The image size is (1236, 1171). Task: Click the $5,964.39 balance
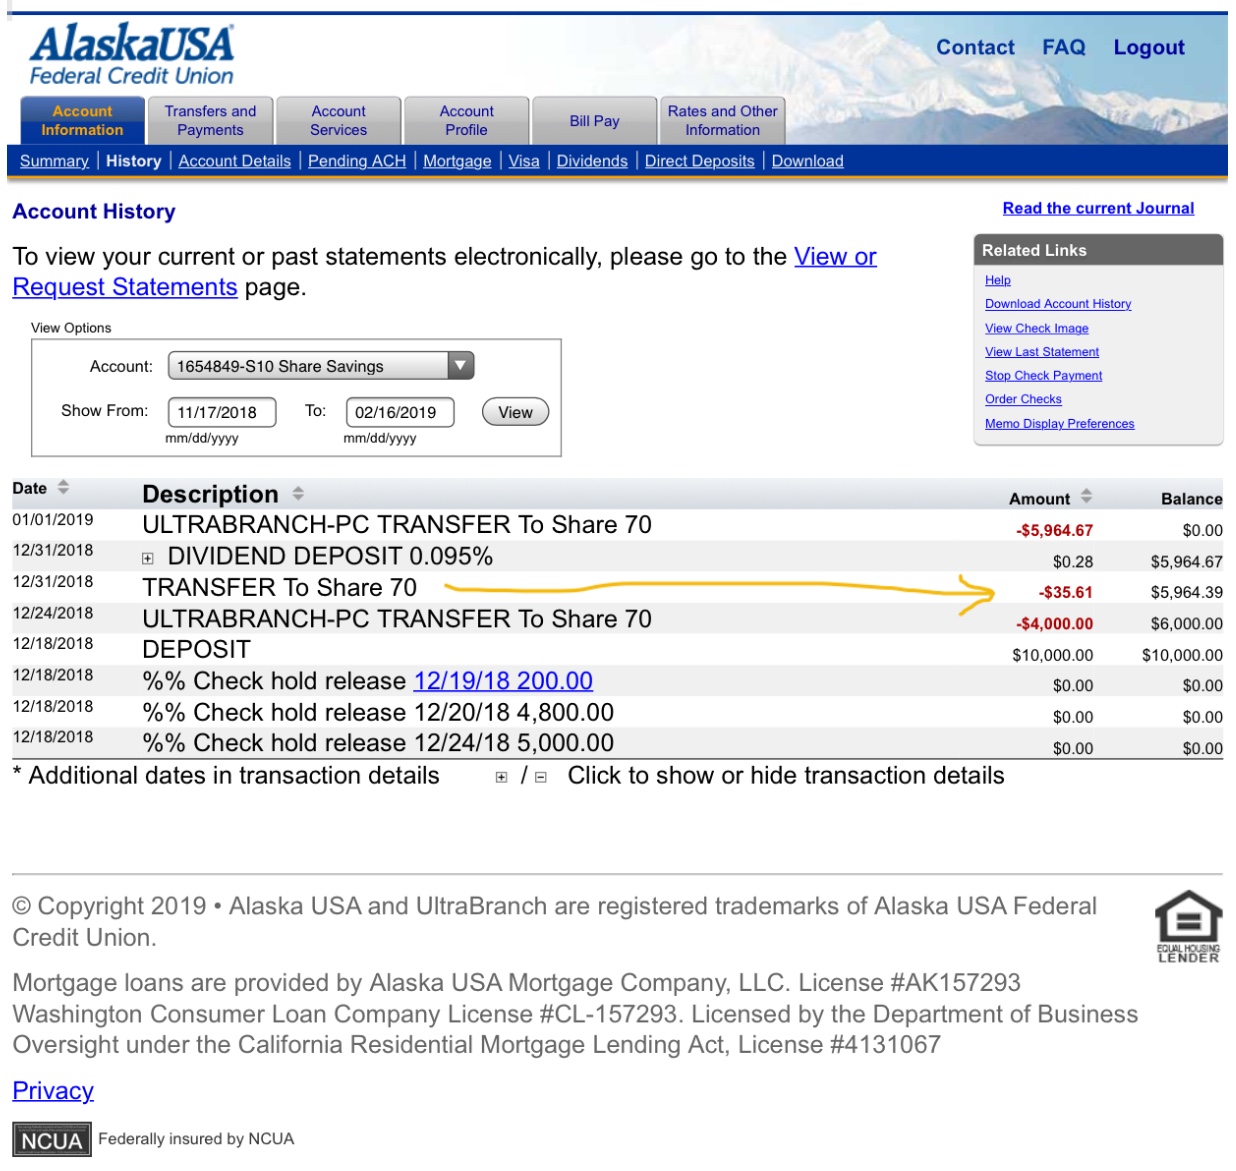click(x=1187, y=592)
